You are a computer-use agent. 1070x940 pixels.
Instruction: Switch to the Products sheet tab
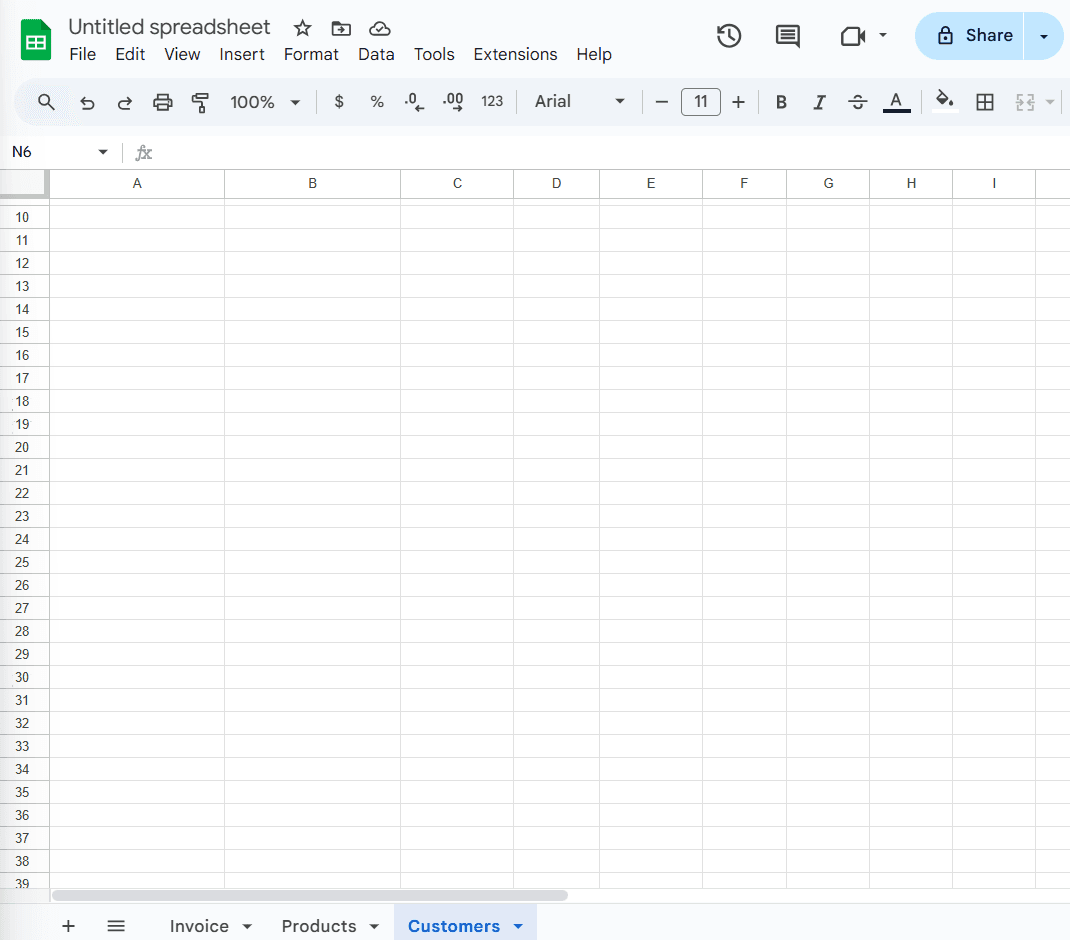(x=319, y=926)
